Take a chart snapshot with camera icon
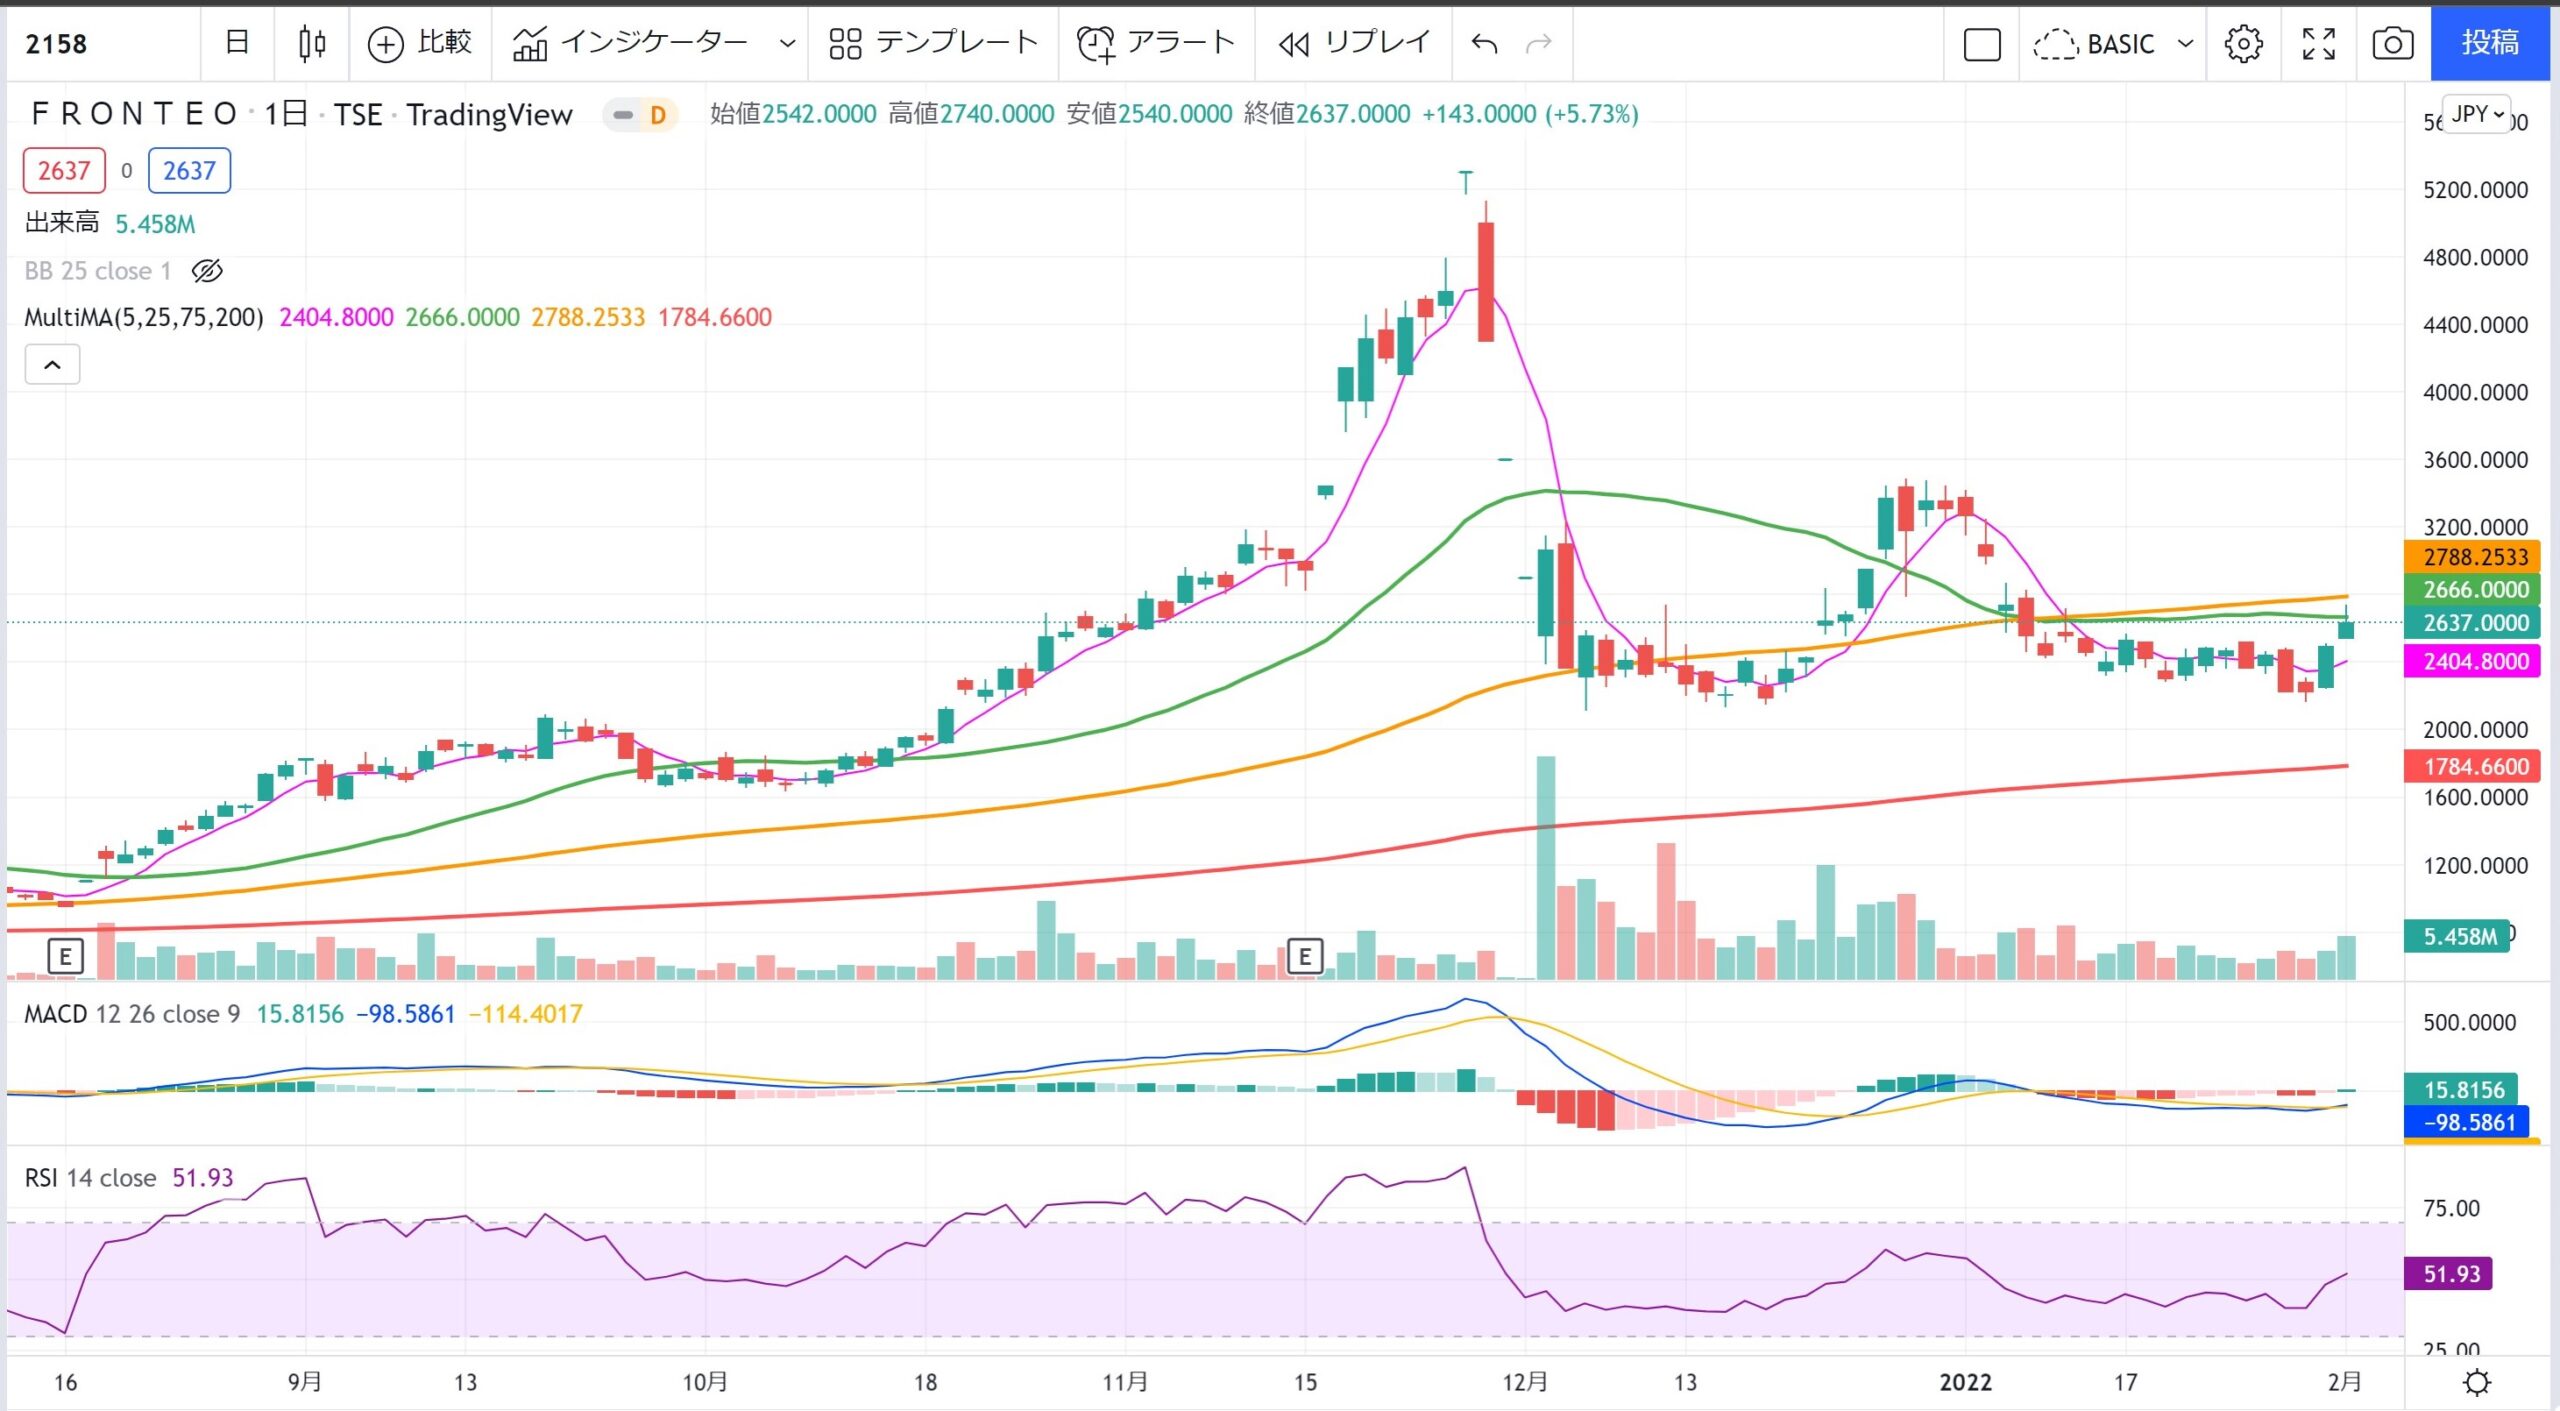The width and height of the screenshot is (2560, 1411). point(2393,44)
